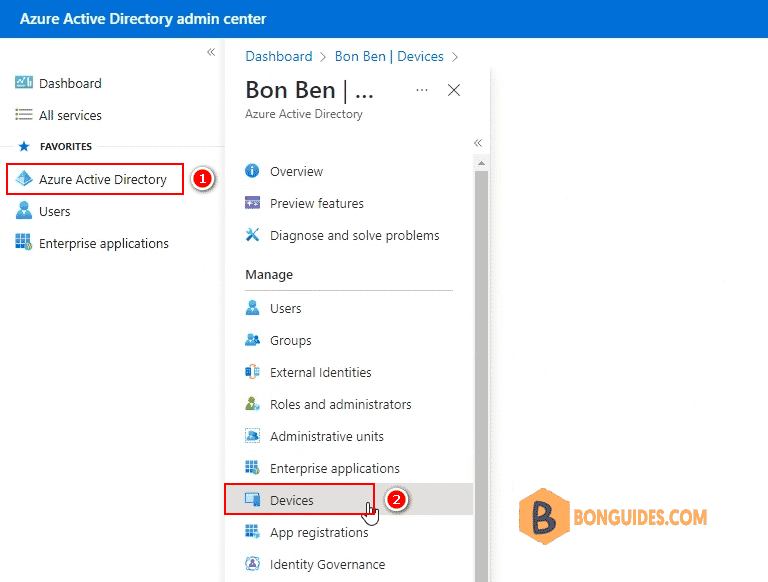Click the External Identities icon
Viewport: 768px width, 582px height.
click(252, 372)
